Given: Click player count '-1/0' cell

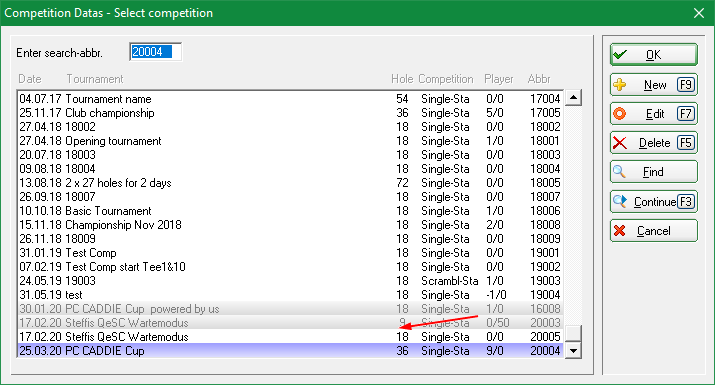Looking at the screenshot, I should click(496, 295).
